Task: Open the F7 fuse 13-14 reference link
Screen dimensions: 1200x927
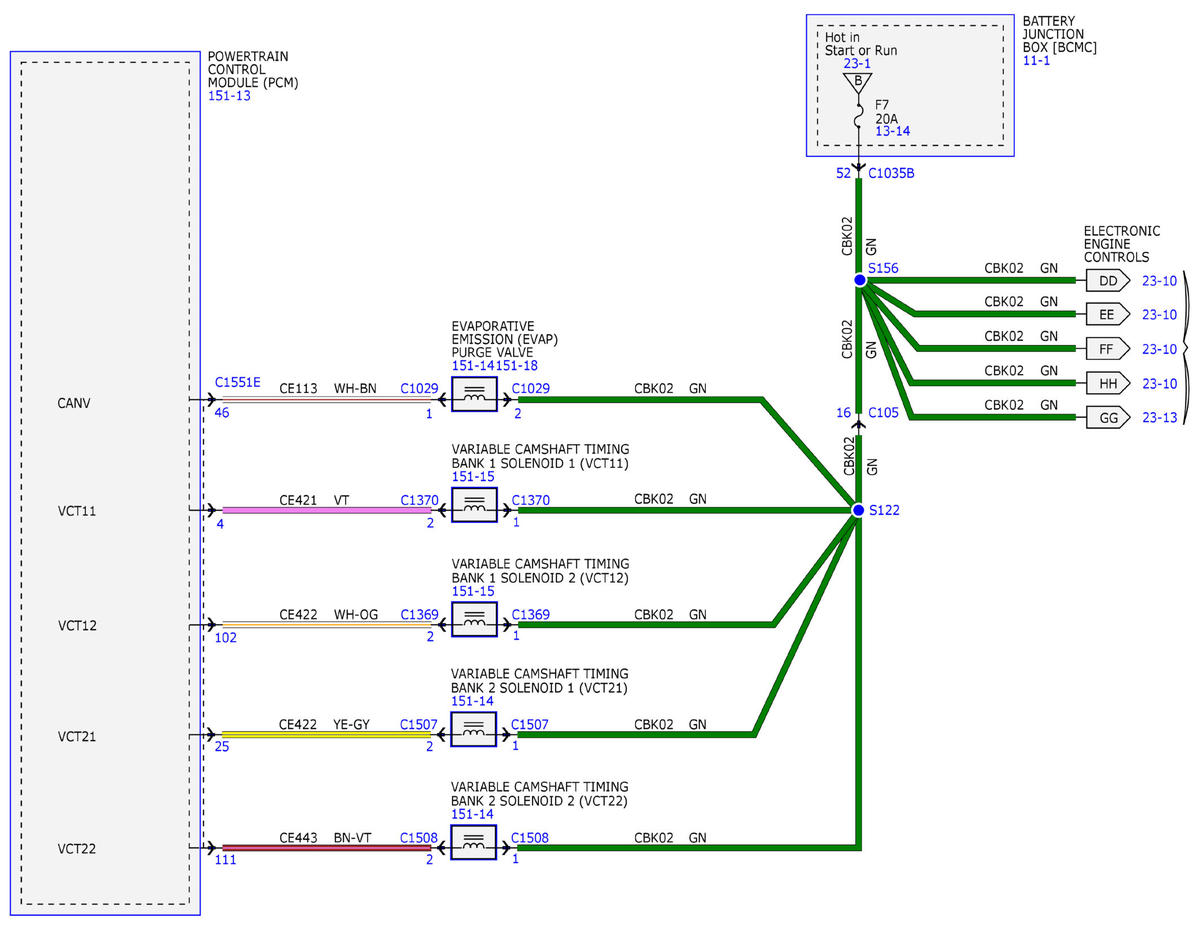Action: click(891, 131)
